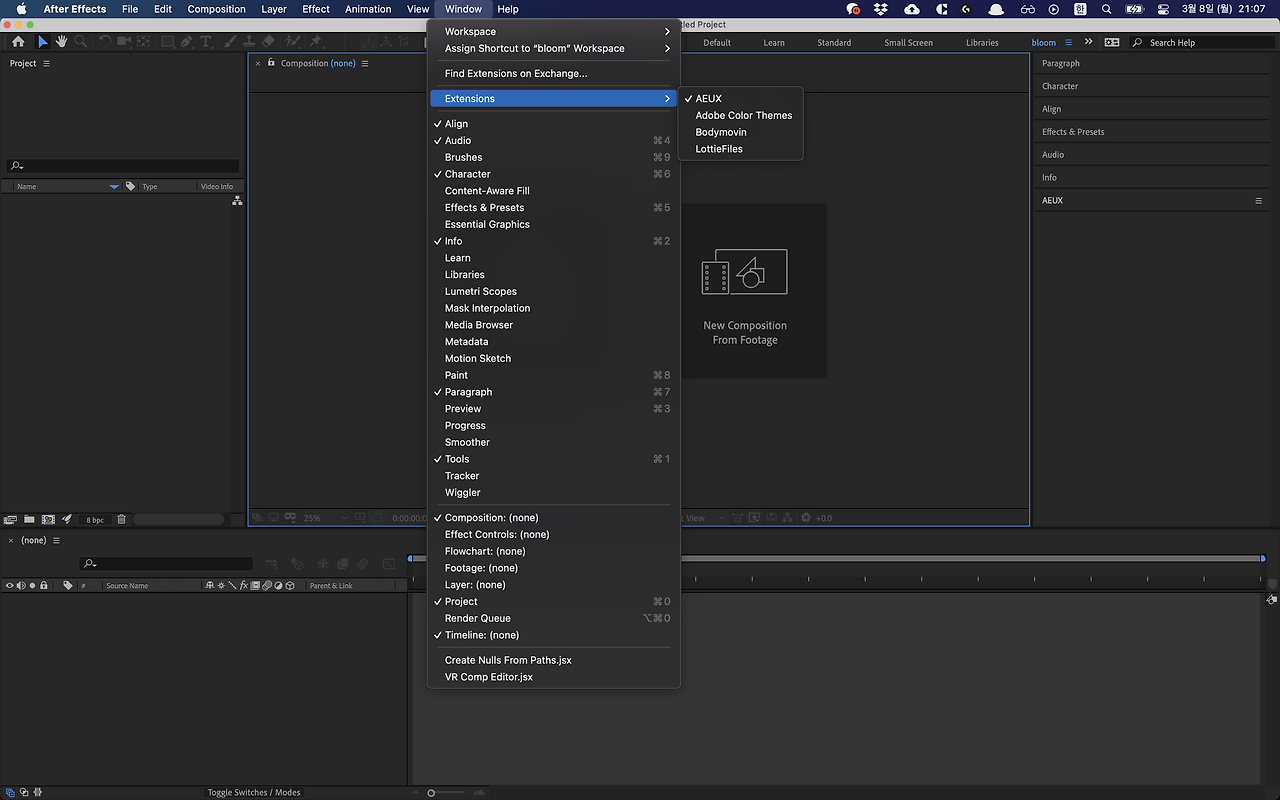This screenshot has width=1280, height=800.
Task: Open Bodymovin extension
Action: (740, 132)
